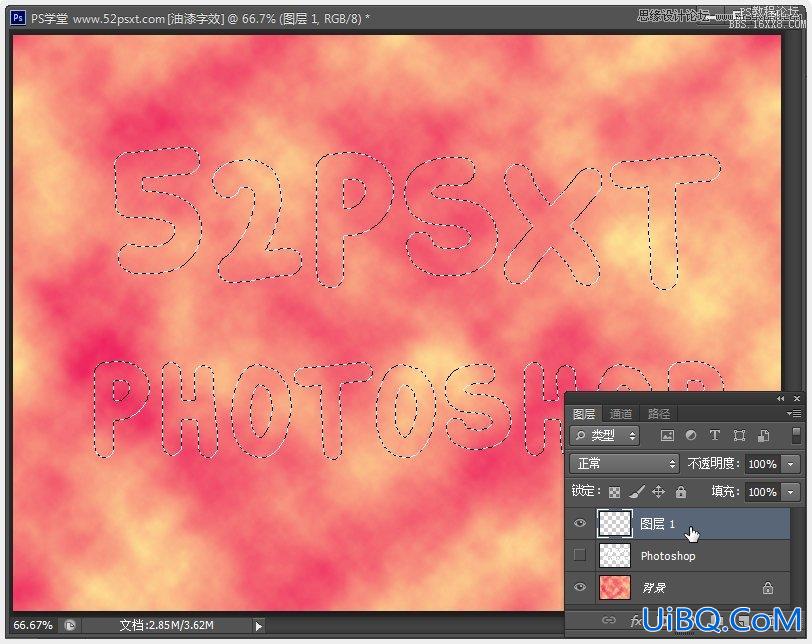Open the status bar arrow menu
812x644 pixels.
click(x=258, y=626)
